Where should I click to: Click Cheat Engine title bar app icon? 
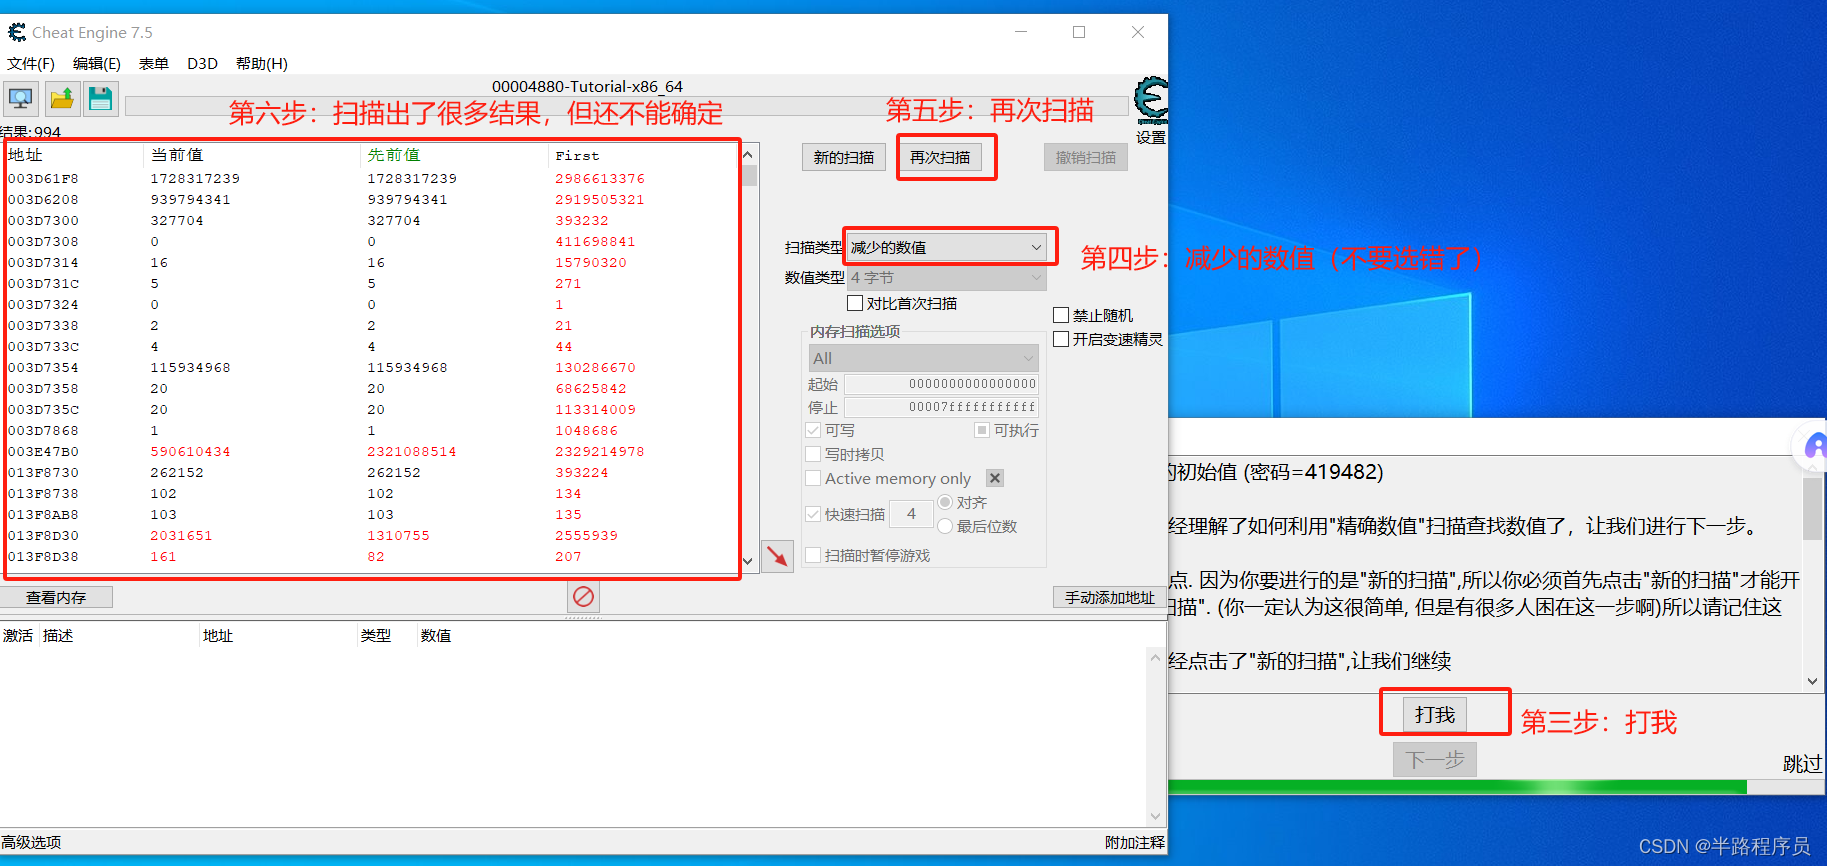(x=17, y=32)
